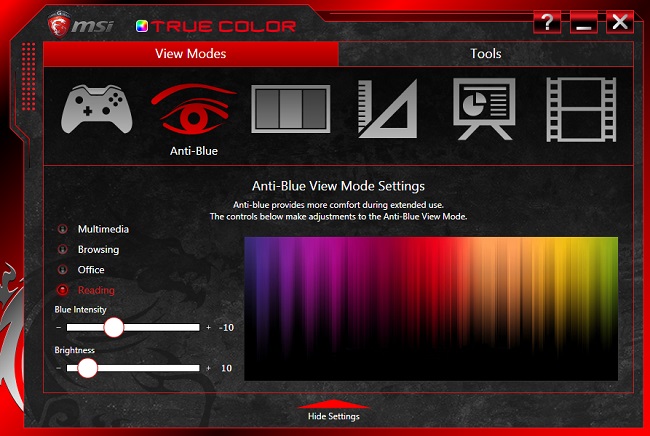Screen dimensions: 650x436
Task: Click the Blue Intensity label
Action: [x=80, y=310]
